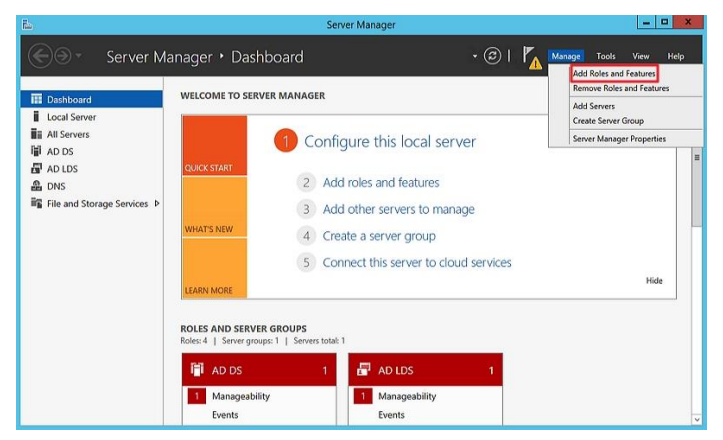Click Manageability alert badge in AD DS tile
The height and width of the screenshot is (440, 723).
pyautogui.click(x=197, y=396)
